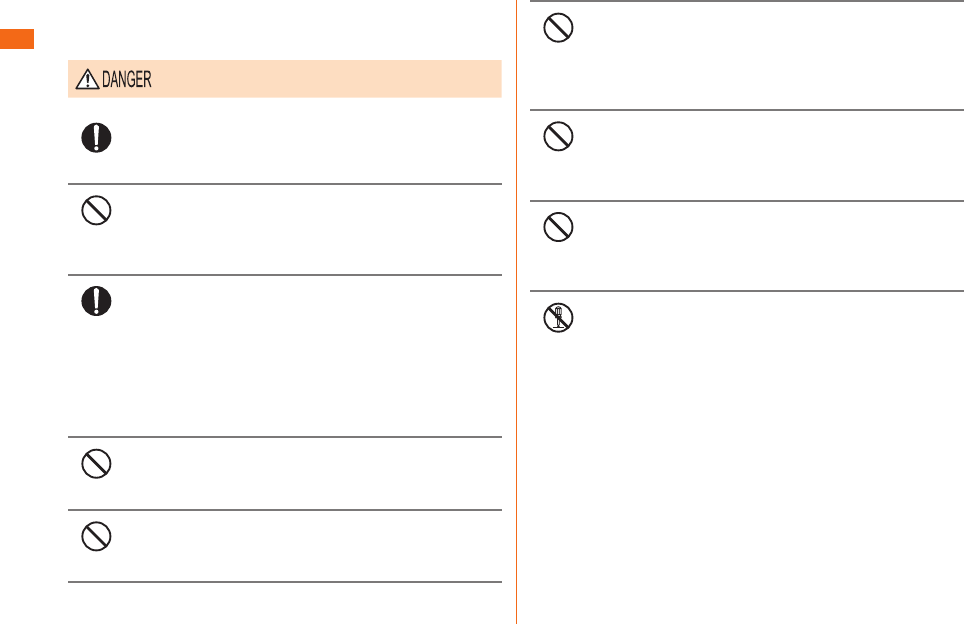Image resolution: width=964 pixels, height=624 pixels.
Task: Click the do-not-disassemble screwdriver icon
Action: (x=558, y=318)
